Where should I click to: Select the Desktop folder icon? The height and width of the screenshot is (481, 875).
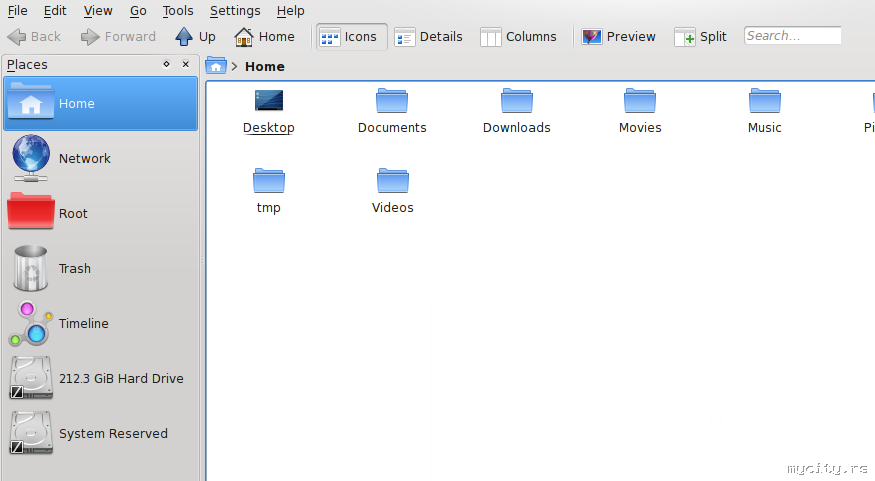(x=269, y=101)
